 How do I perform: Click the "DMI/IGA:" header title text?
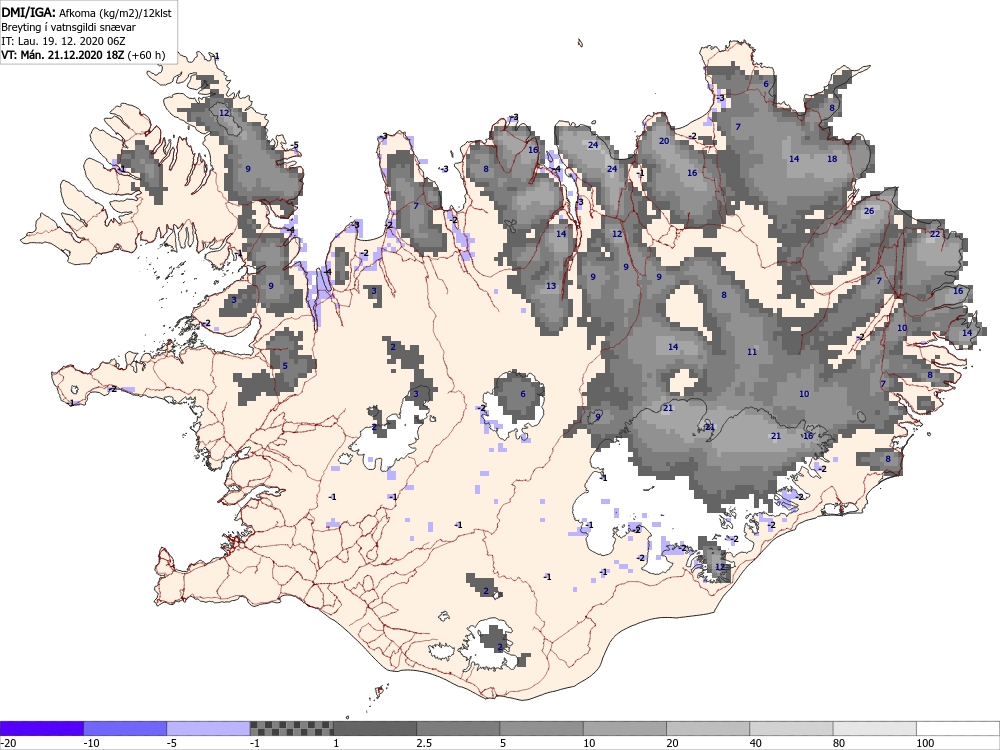28,12
